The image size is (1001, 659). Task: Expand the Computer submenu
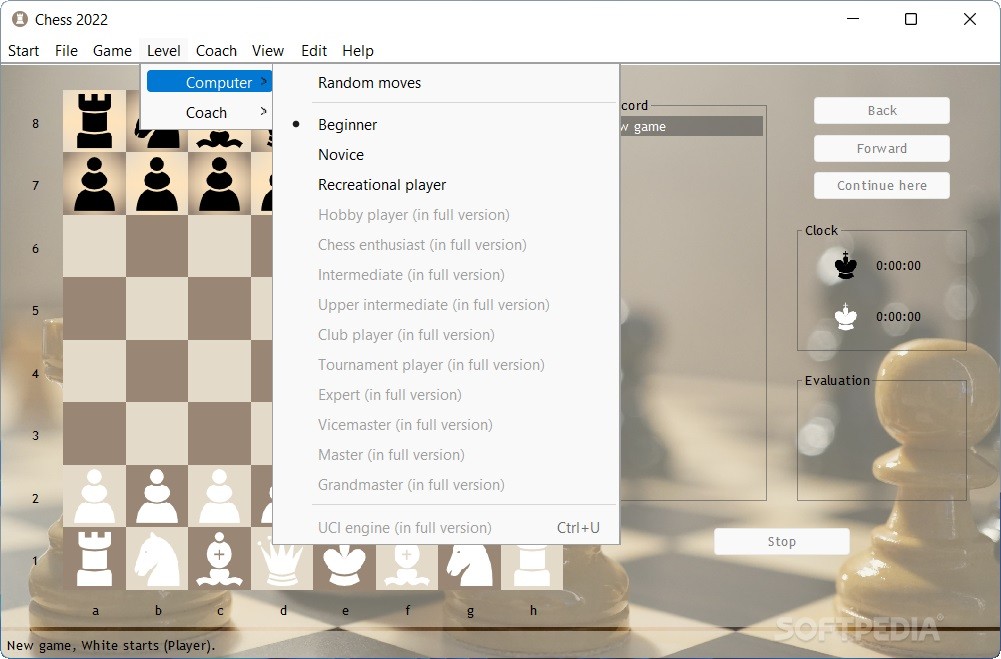tap(209, 82)
